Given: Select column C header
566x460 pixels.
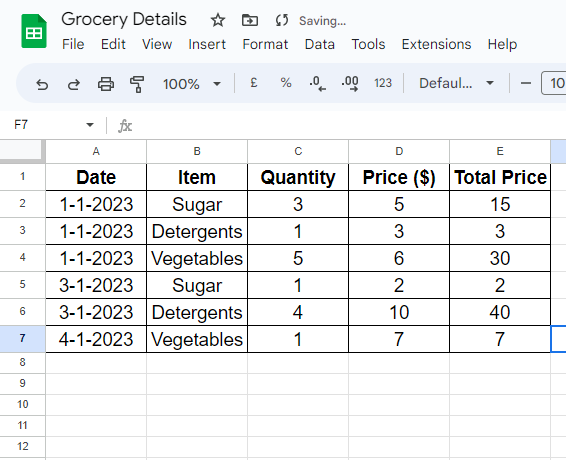Looking at the screenshot, I should (298, 151).
